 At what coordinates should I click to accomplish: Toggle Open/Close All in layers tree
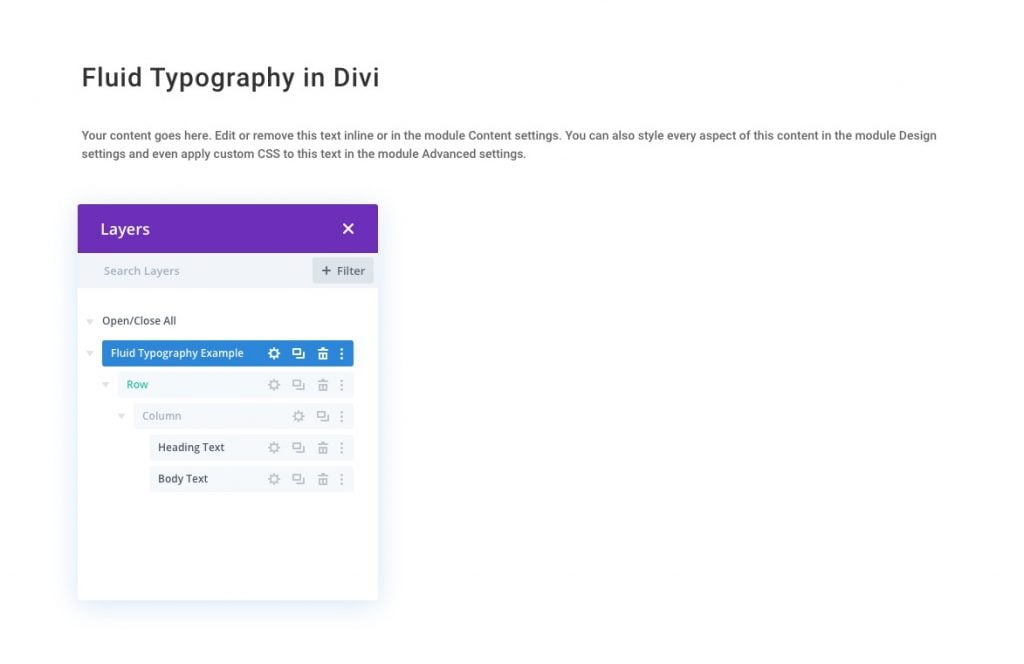tap(139, 320)
